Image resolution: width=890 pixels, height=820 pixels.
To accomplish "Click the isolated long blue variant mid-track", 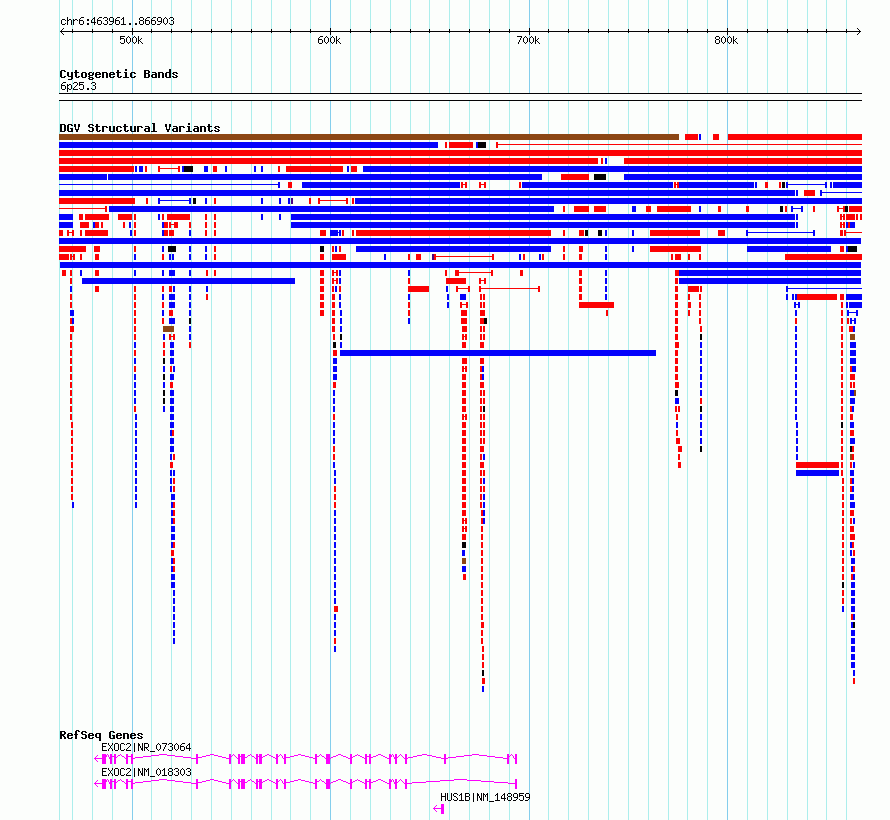I will point(498,353).
